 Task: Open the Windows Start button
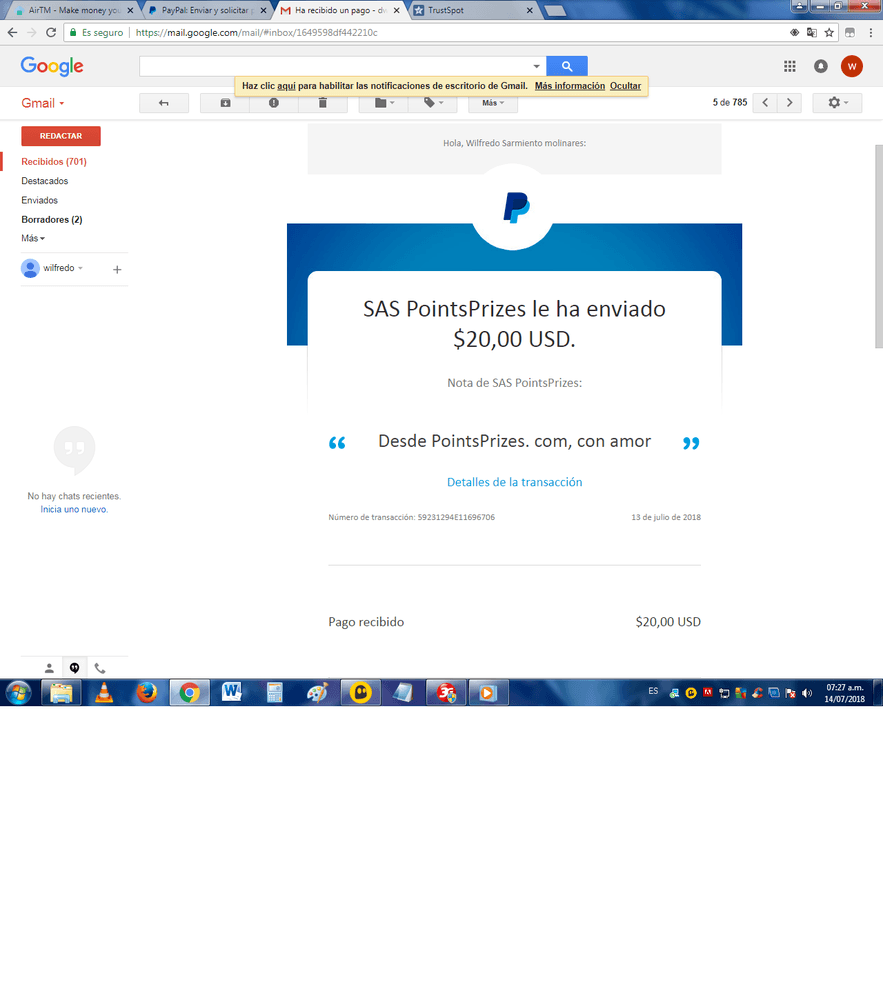point(18,693)
